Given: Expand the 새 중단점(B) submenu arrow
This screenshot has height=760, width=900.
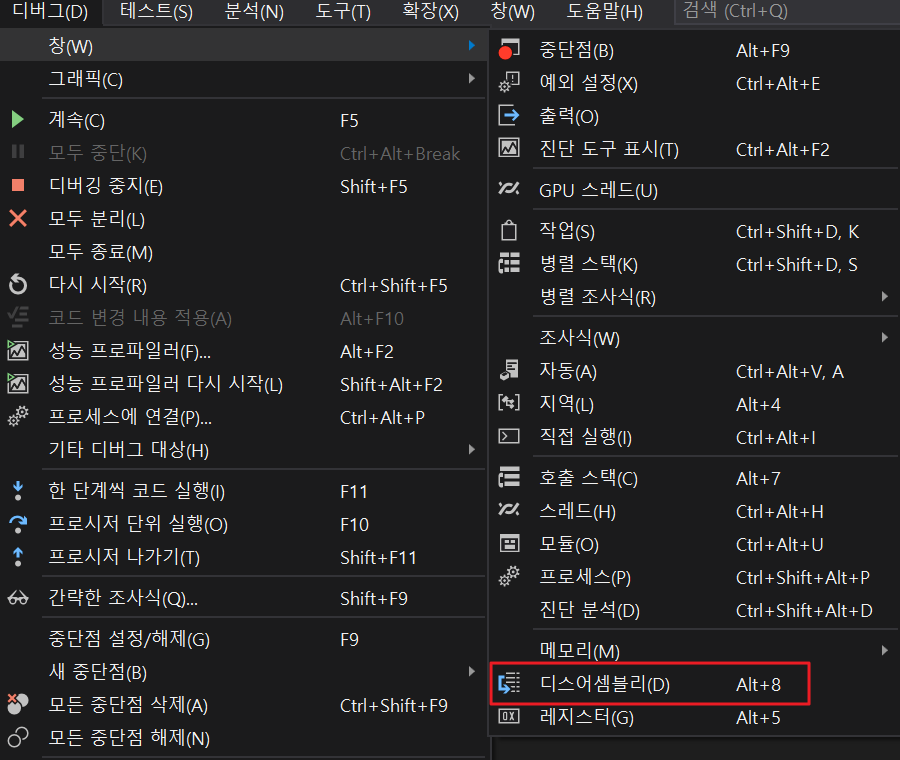Looking at the screenshot, I should 471,672.
